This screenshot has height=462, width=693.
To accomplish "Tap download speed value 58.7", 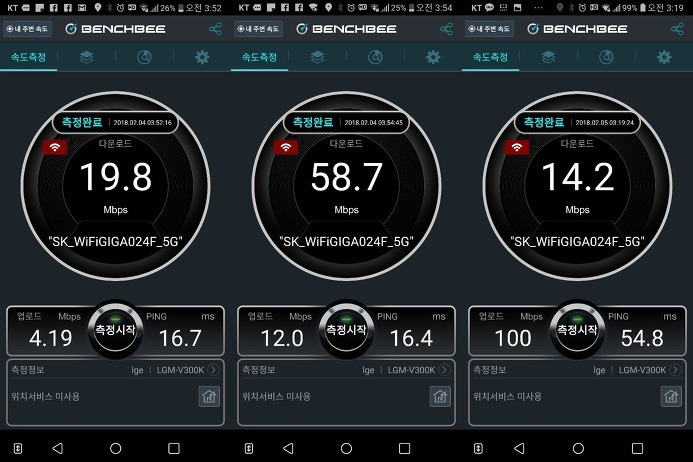I will [x=346, y=177].
